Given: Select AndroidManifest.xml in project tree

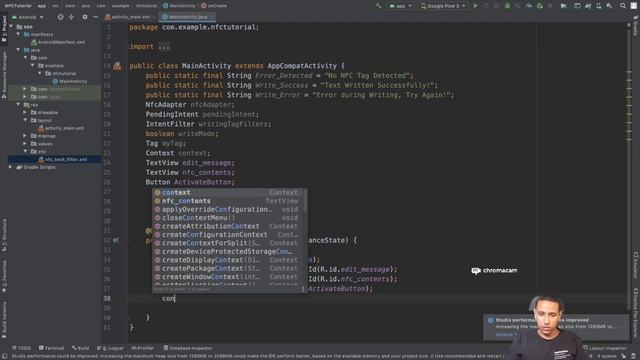Looking at the screenshot, I should point(58,42).
